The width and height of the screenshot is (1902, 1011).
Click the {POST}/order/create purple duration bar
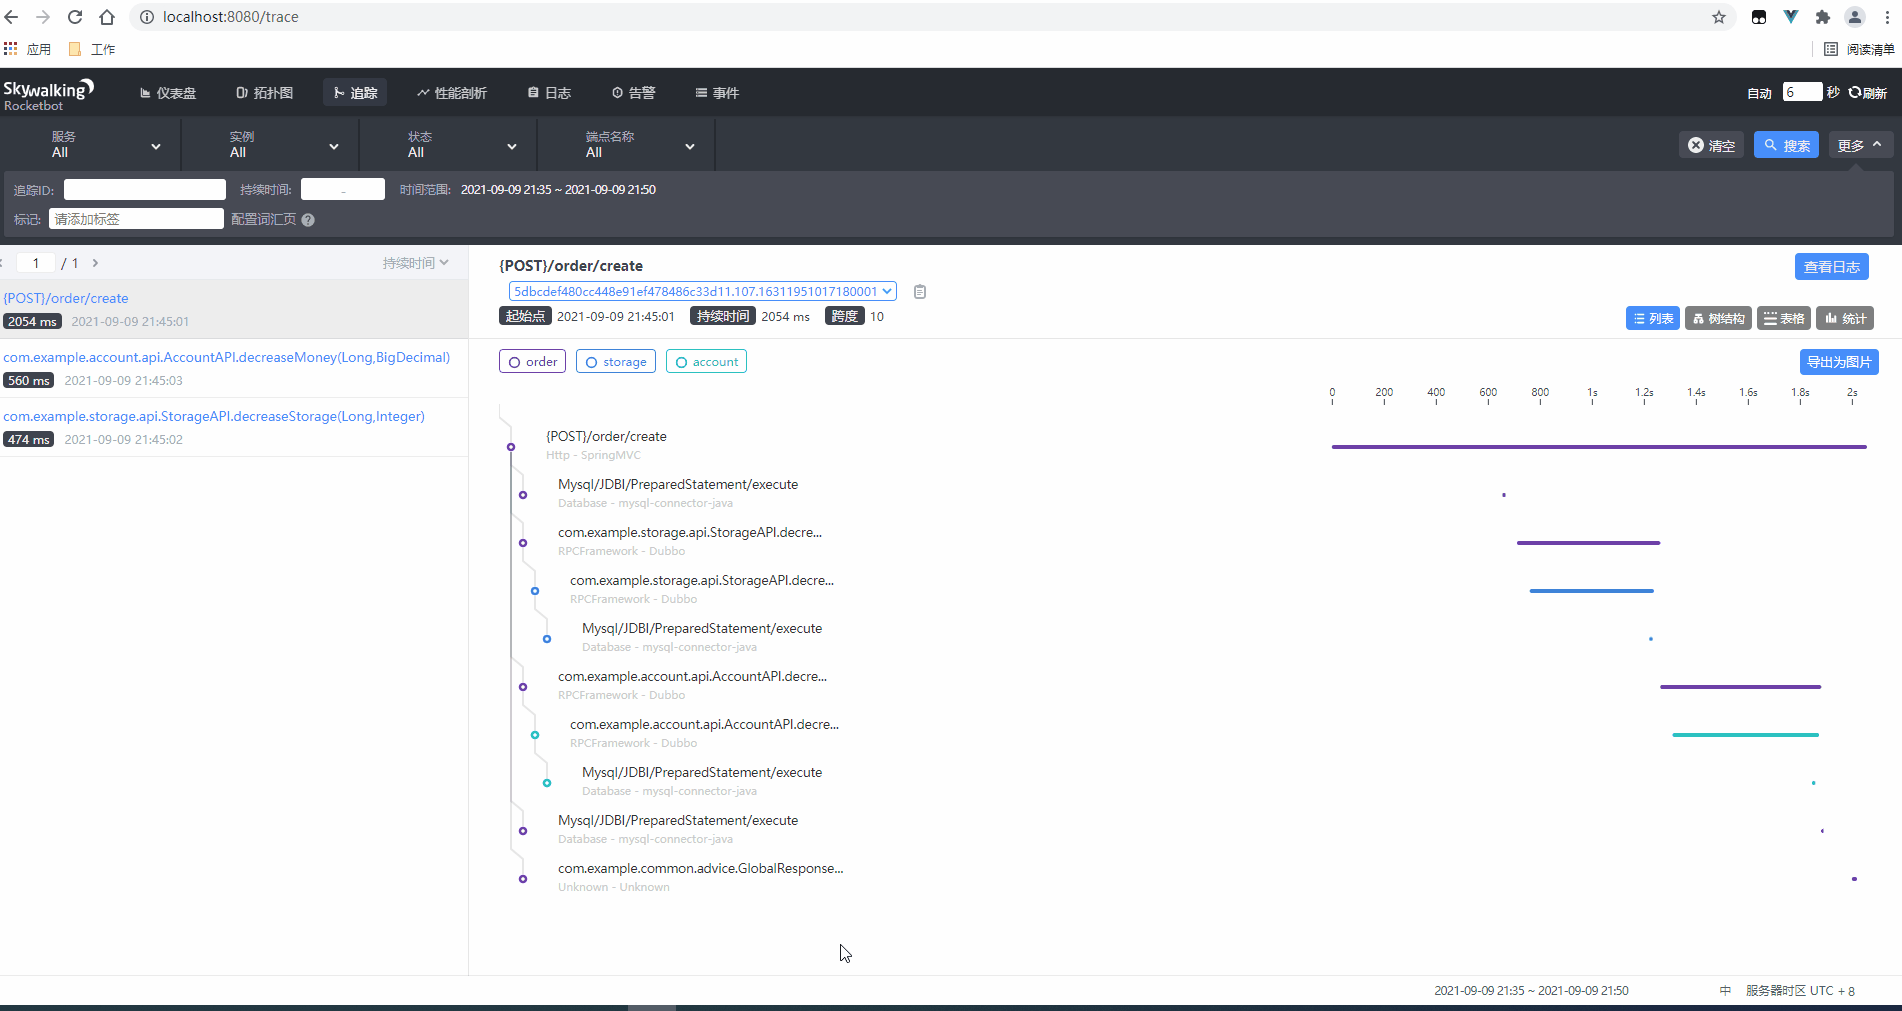click(1599, 447)
